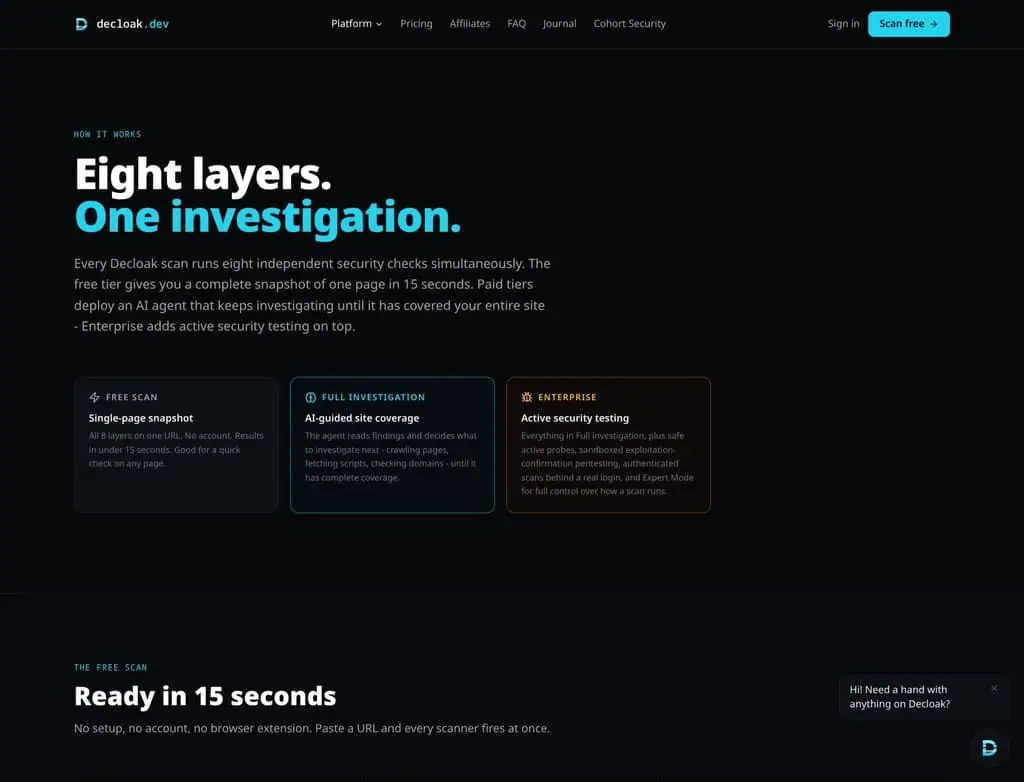Click the 'Everything in Full investigation' card description

tap(607, 463)
